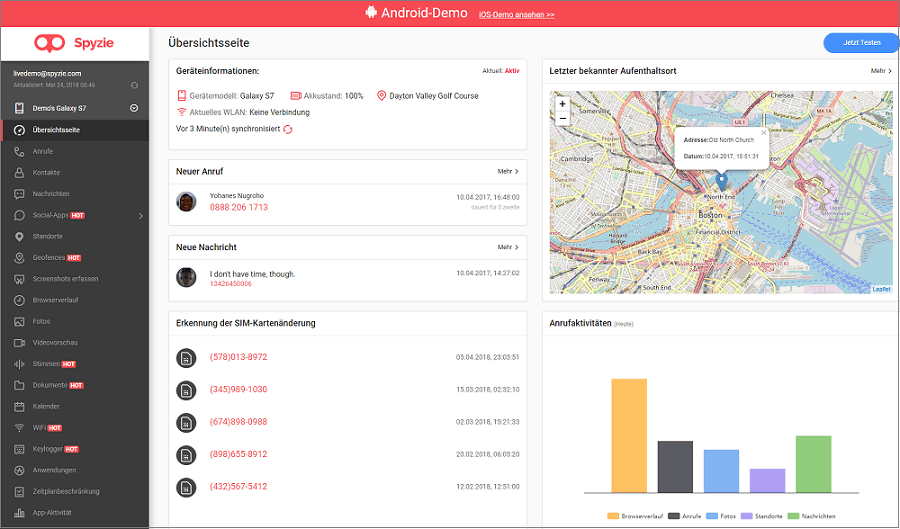Image resolution: width=900 pixels, height=529 pixels.
Task: Click the Stimmen waveform icon
Action: (x=20, y=364)
